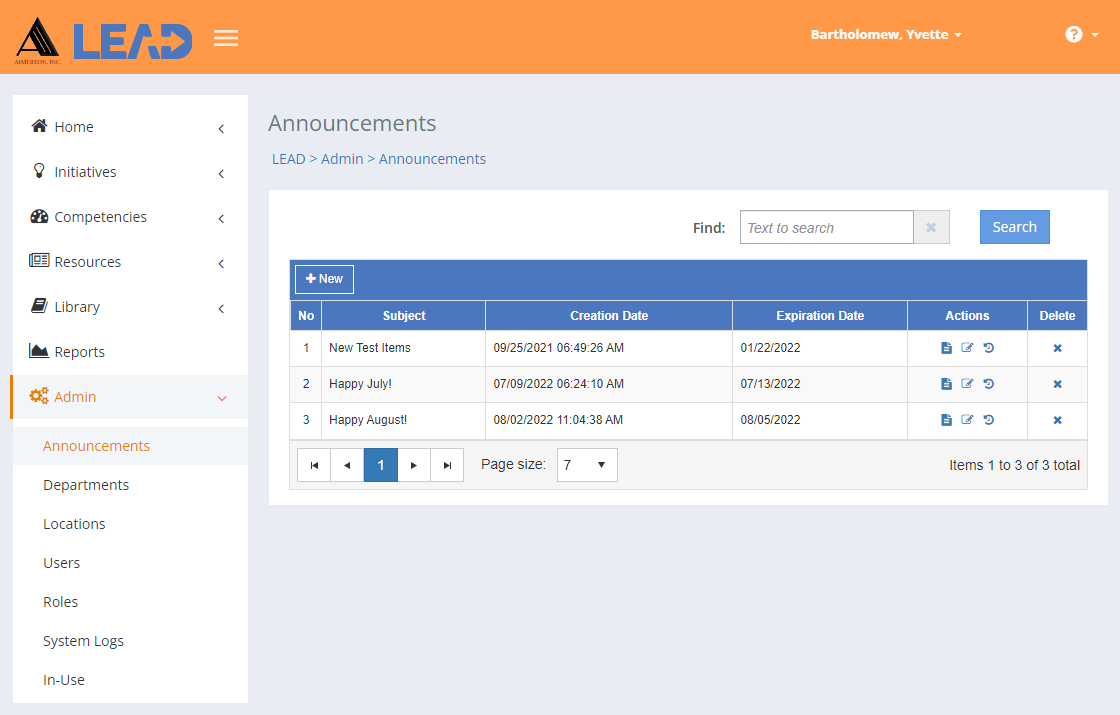
Task: Click the hamburger menu icon in header
Action: (226, 38)
